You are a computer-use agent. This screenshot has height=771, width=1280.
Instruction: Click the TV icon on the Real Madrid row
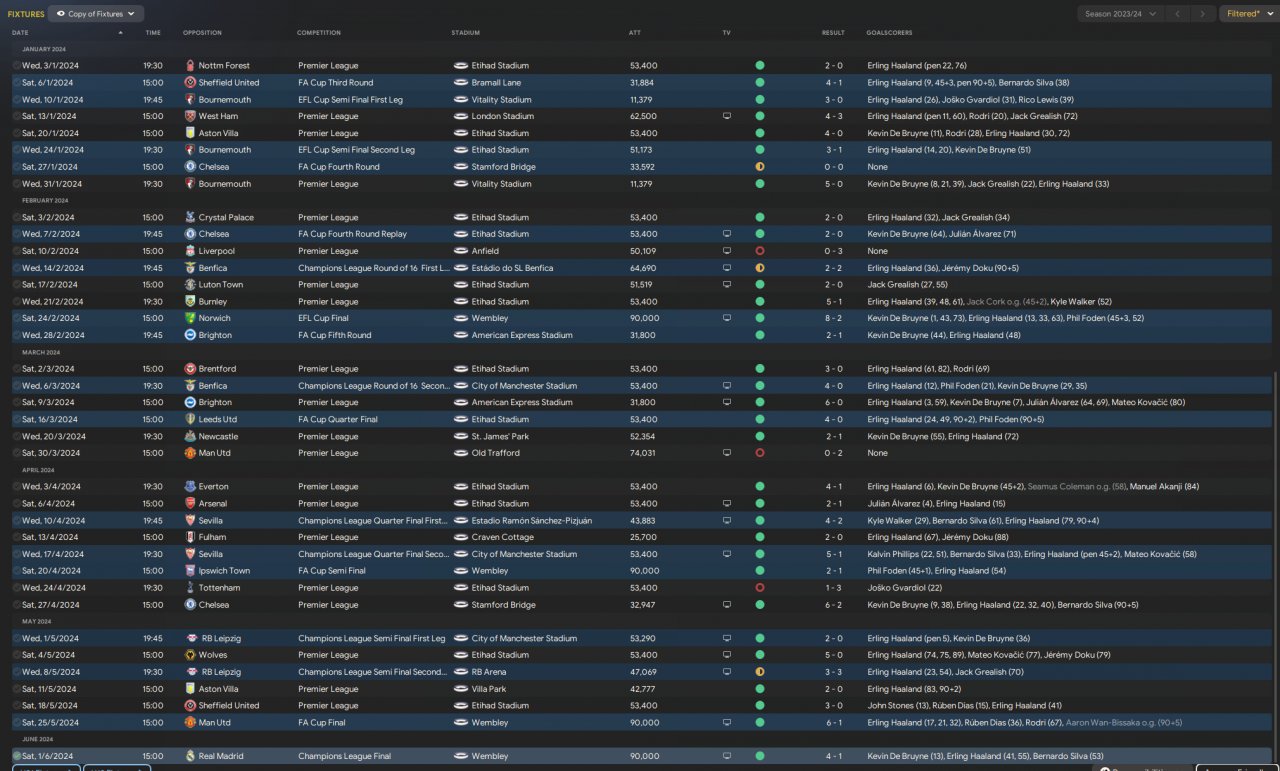727,756
